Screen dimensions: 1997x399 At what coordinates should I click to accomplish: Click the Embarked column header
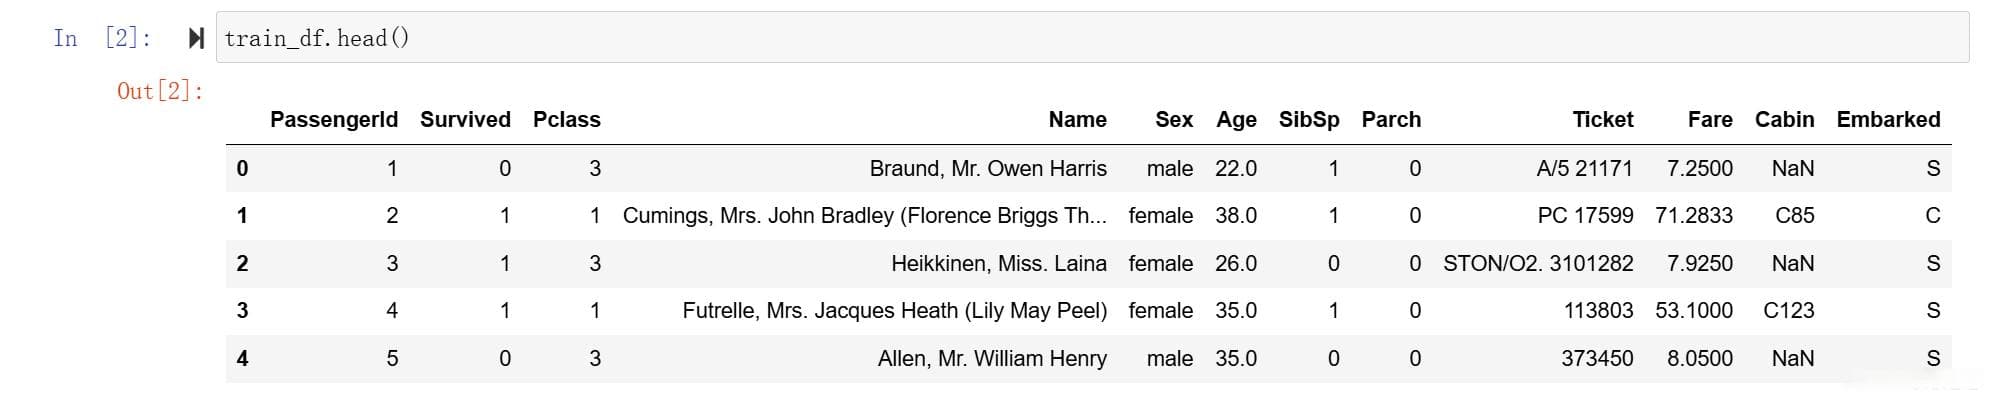click(1888, 120)
